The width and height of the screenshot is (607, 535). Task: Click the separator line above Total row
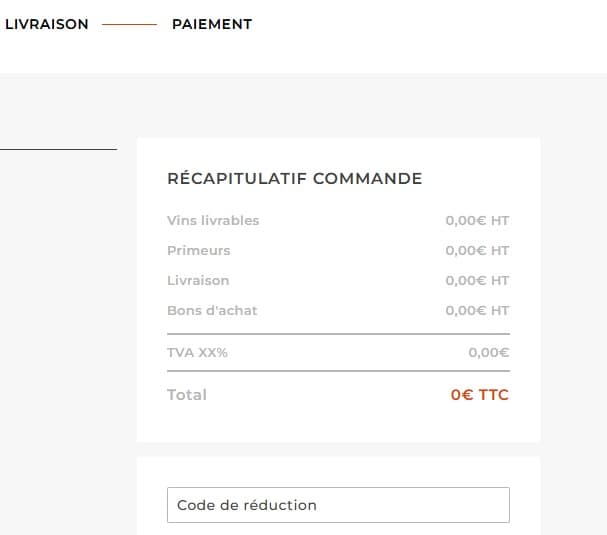(338, 371)
